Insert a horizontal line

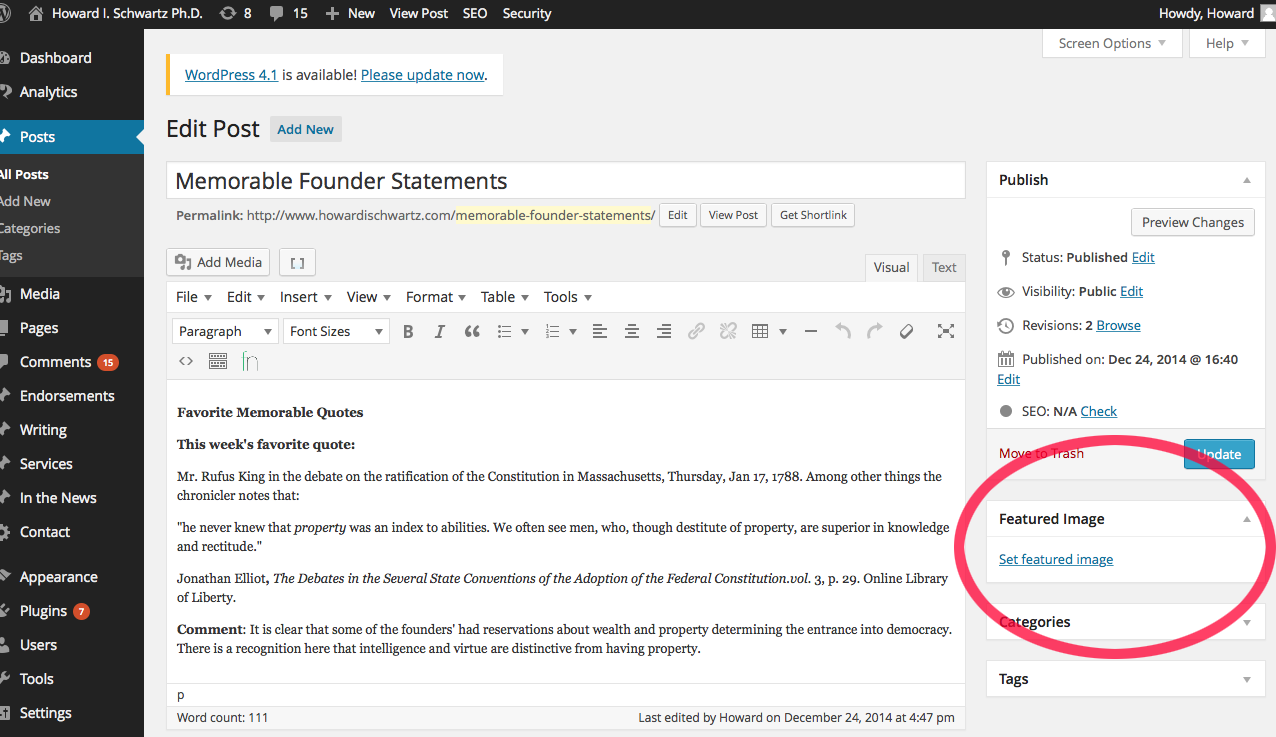(810, 331)
